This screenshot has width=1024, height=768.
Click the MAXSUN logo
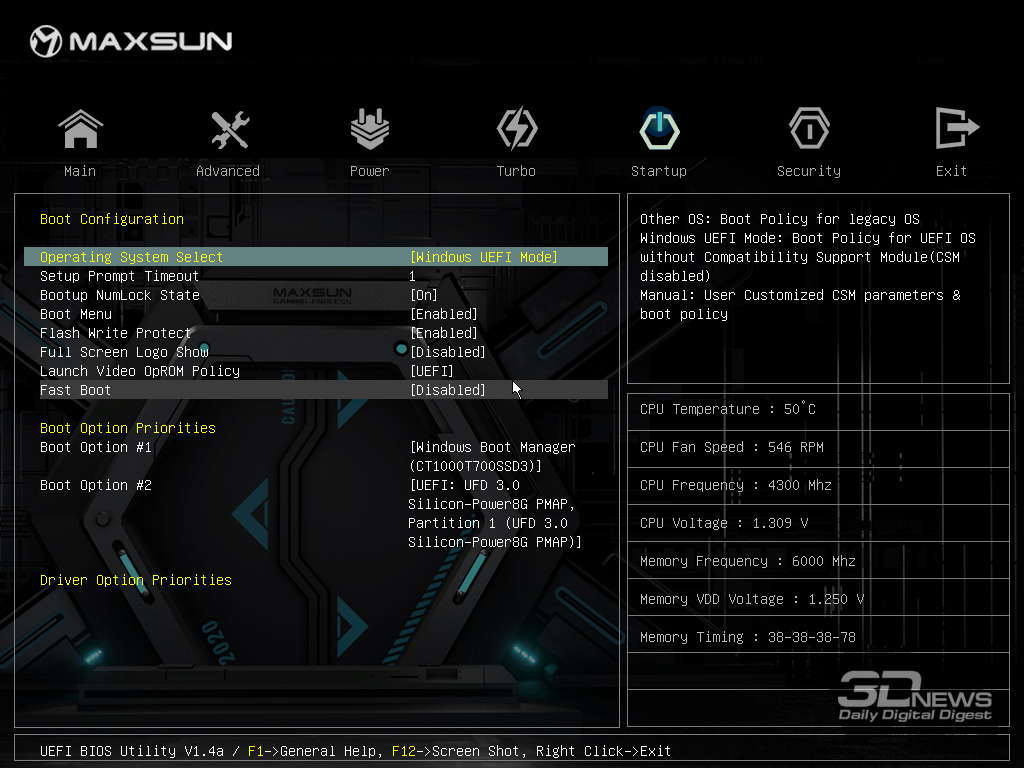click(131, 41)
